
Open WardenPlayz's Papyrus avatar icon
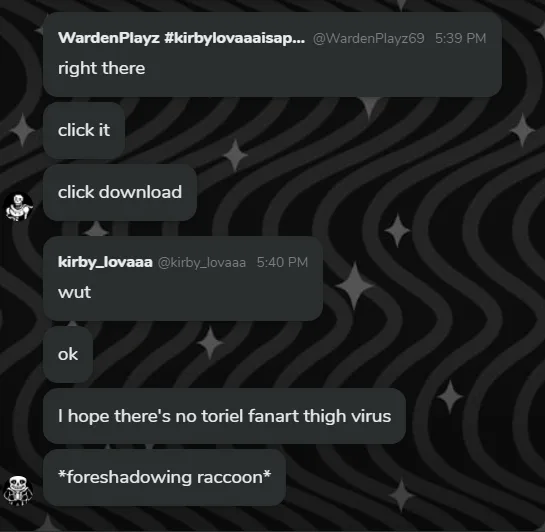[x=19, y=207]
